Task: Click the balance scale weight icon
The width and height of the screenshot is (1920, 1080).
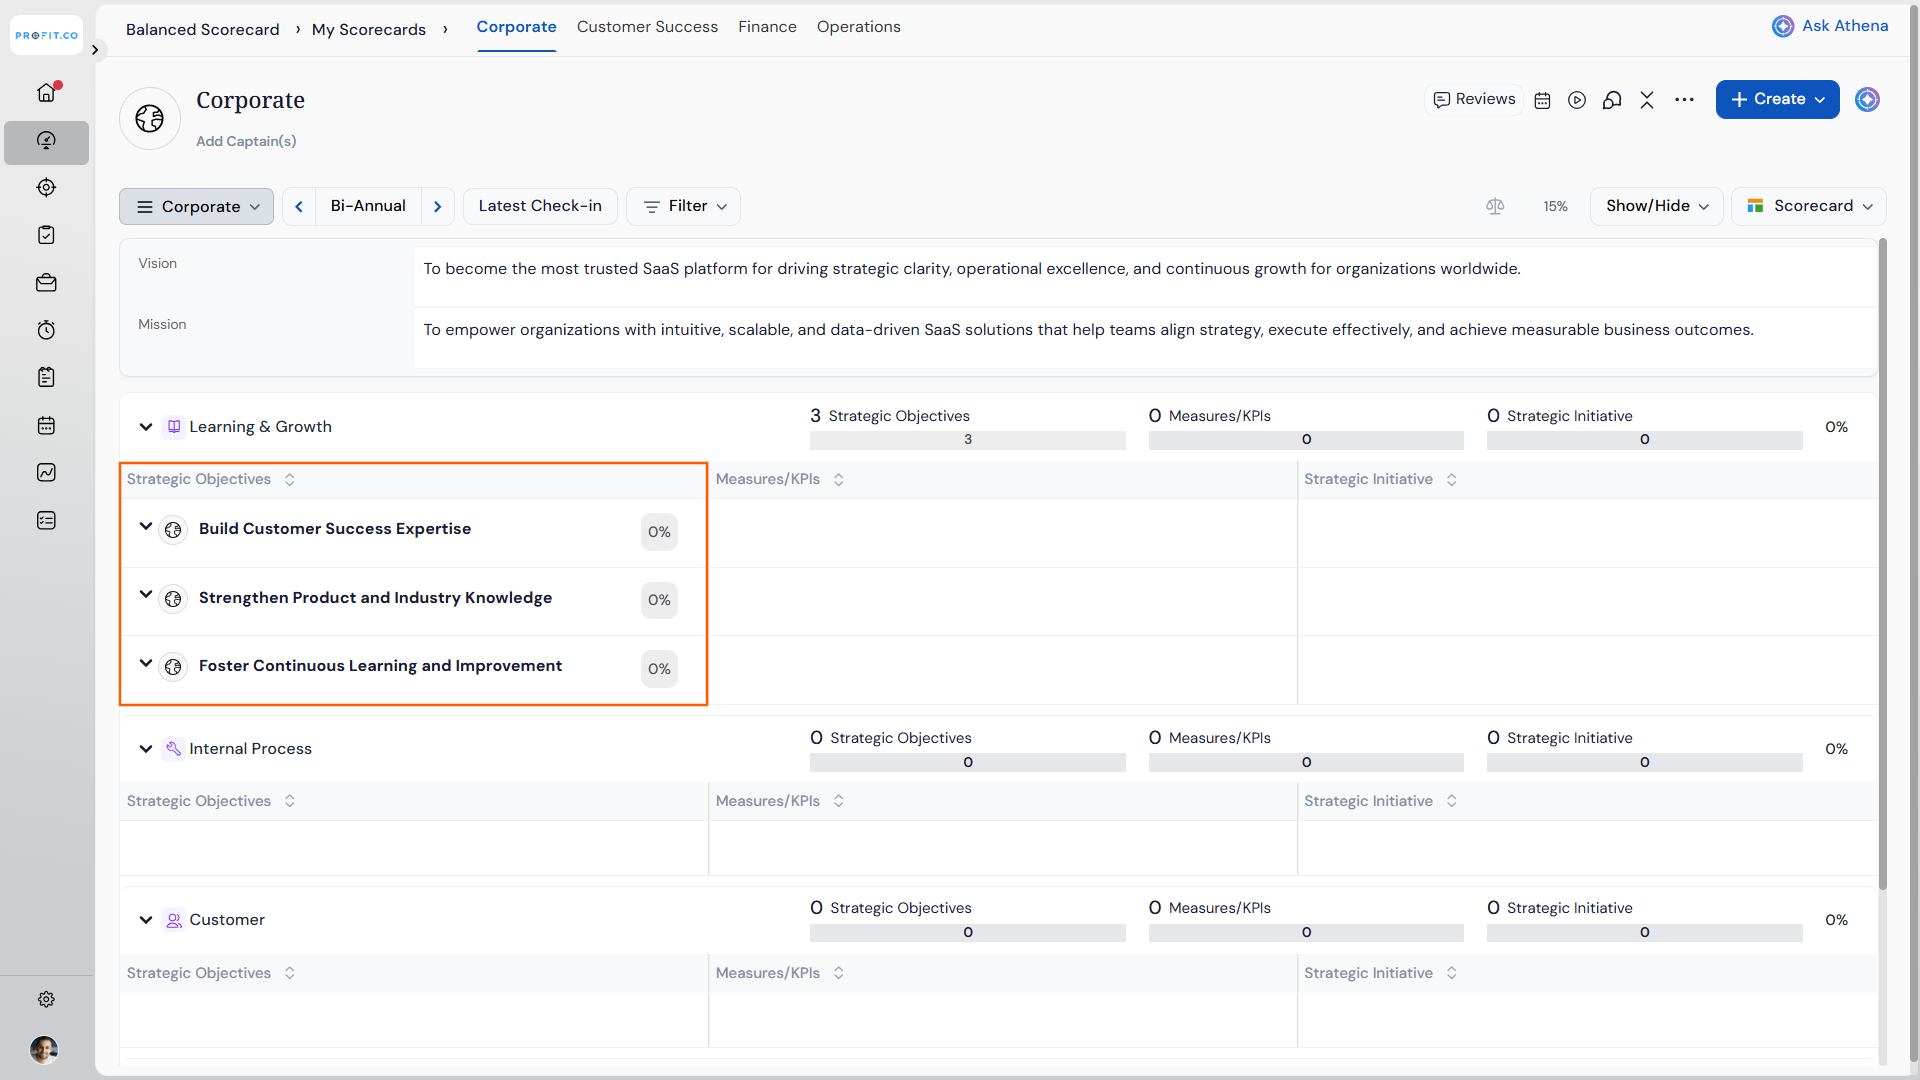Action: point(1495,206)
